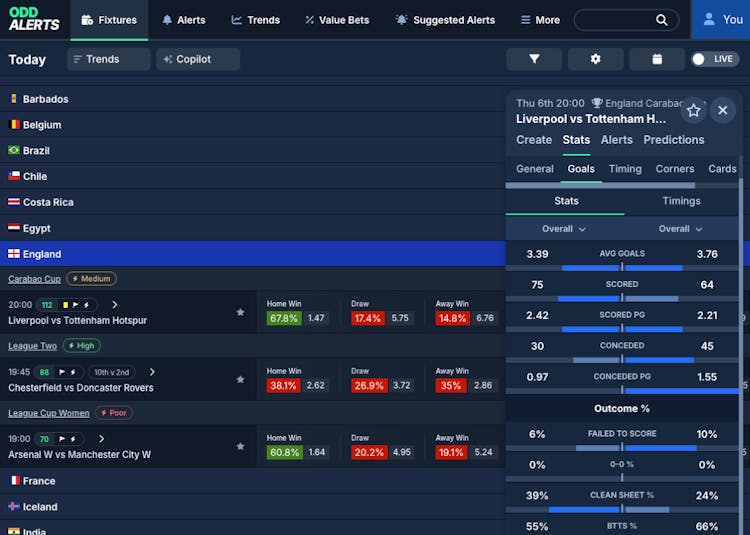
Task: Star the Liverpool vs Tottenham Hotspur fixture row
Action: (241, 312)
